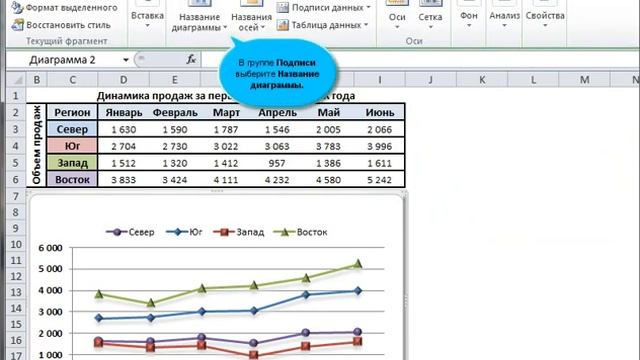
Task: Click the Восстановить стиль icon
Action: pos(18,25)
